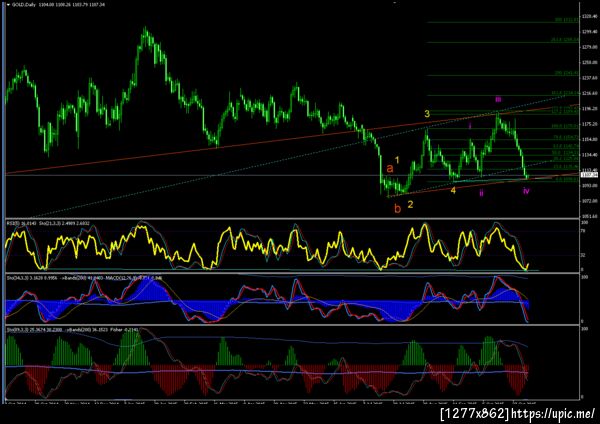Click the 50.0 Fibonacci level label
Screen dimensions: 600x424
coord(564,152)
